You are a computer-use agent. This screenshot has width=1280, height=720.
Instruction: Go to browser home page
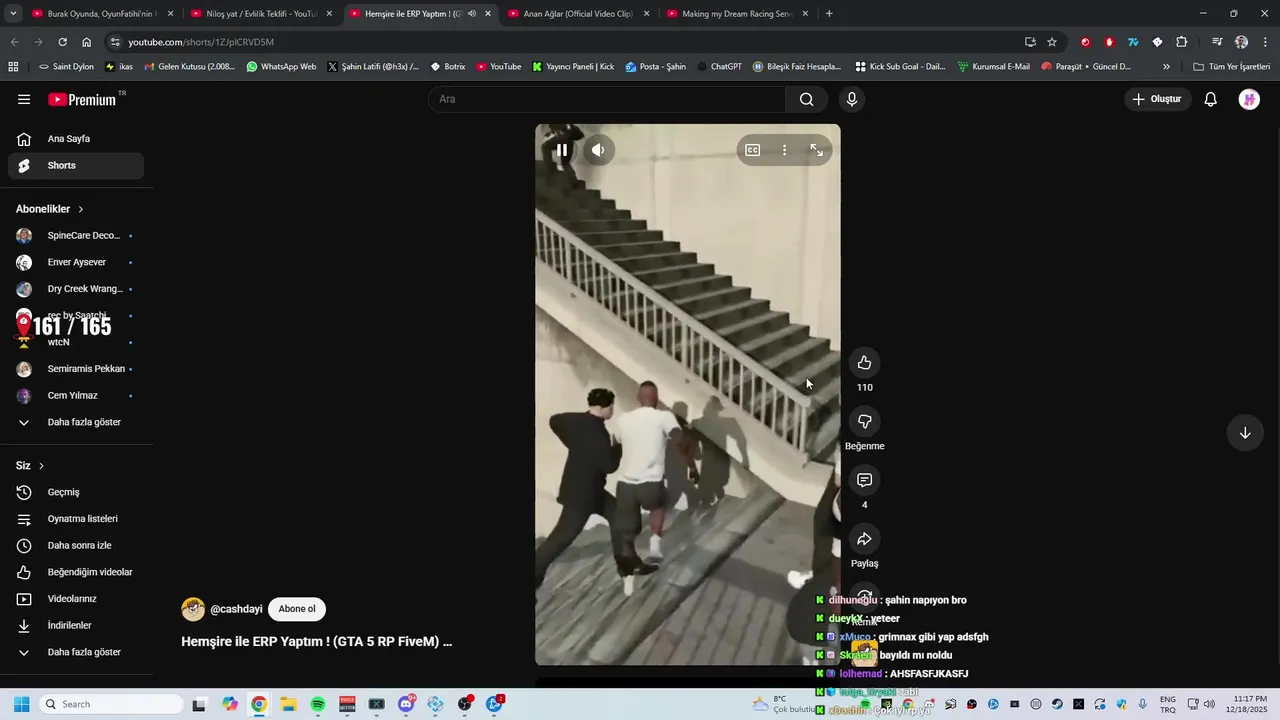(x=87, y=42)
